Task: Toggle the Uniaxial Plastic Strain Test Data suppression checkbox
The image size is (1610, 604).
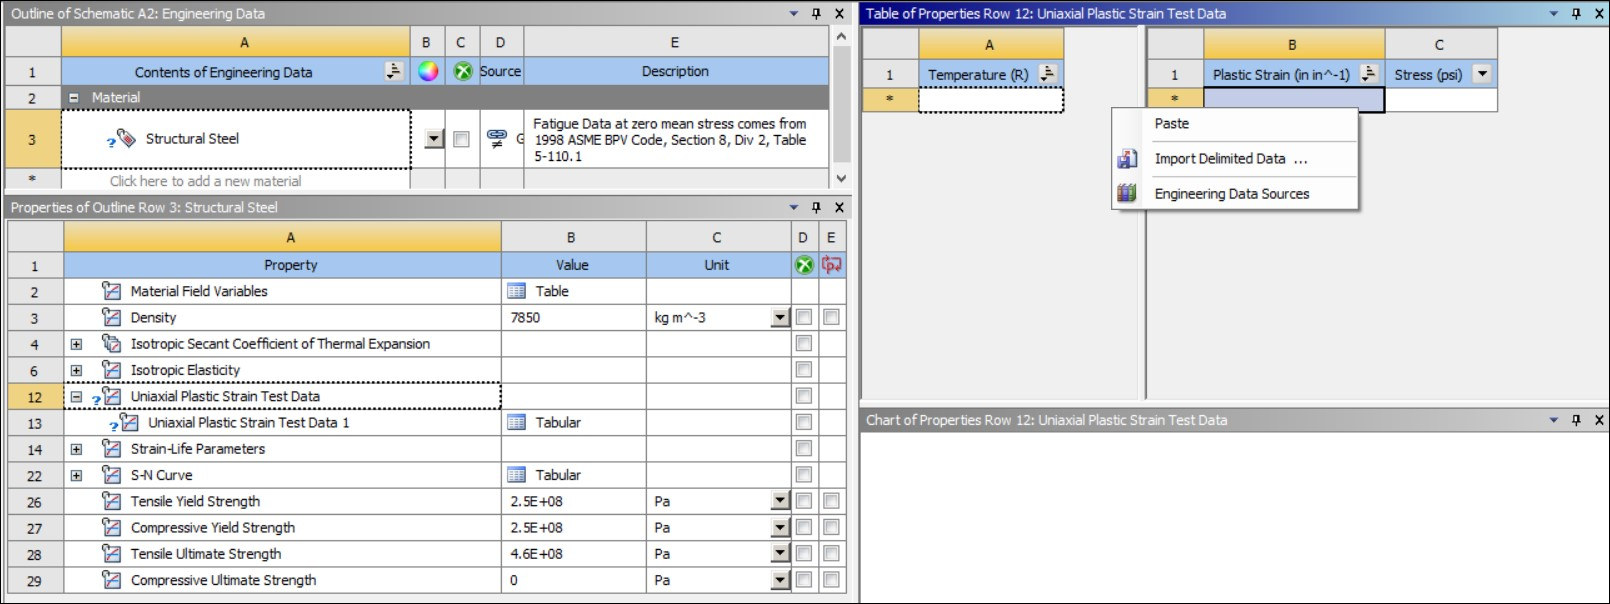Action: coord(804,396)
